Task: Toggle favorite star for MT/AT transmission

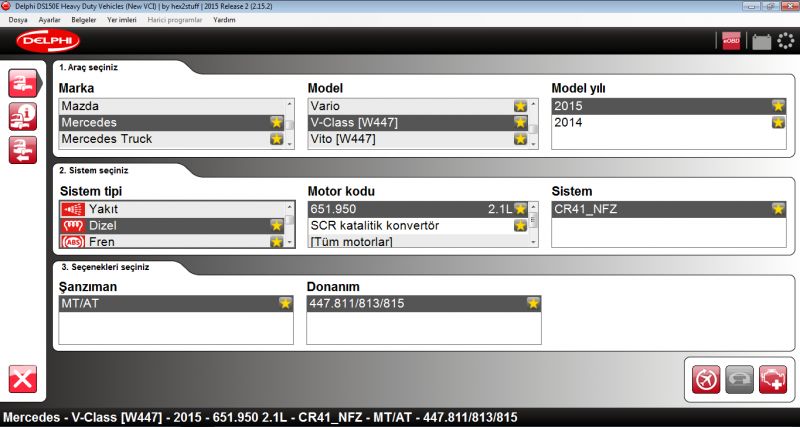Action: (x=285, y=304)
